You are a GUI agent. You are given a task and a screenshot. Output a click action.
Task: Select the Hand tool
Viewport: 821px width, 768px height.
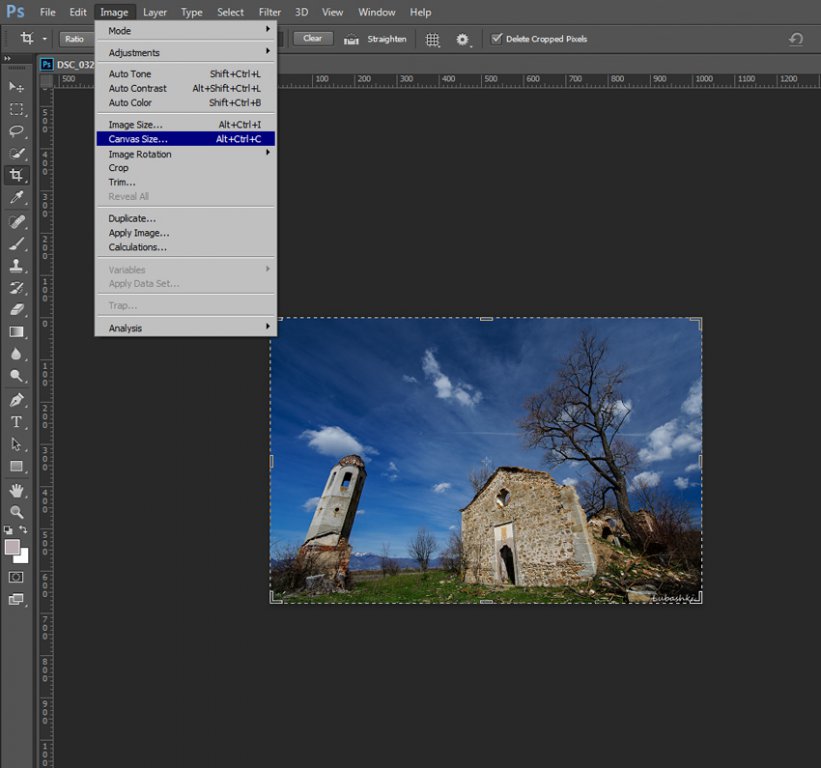click(x=17, y=490)
